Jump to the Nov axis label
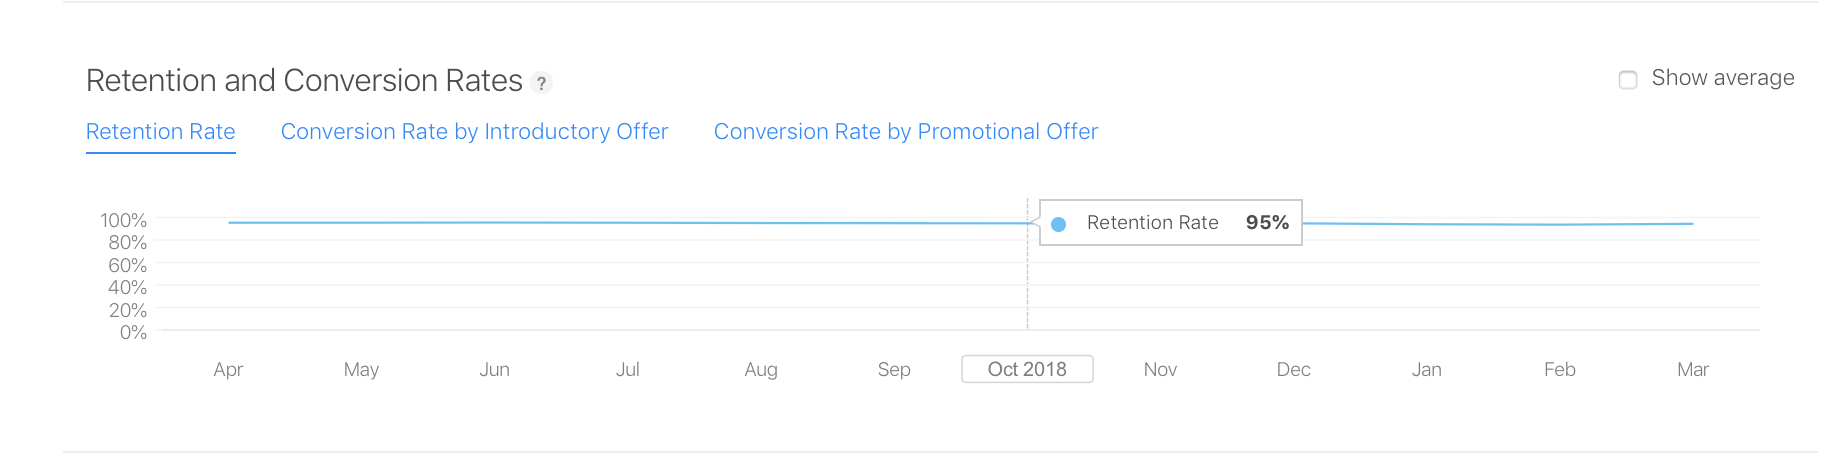 pyautogui.click(x=1160, y=370)
